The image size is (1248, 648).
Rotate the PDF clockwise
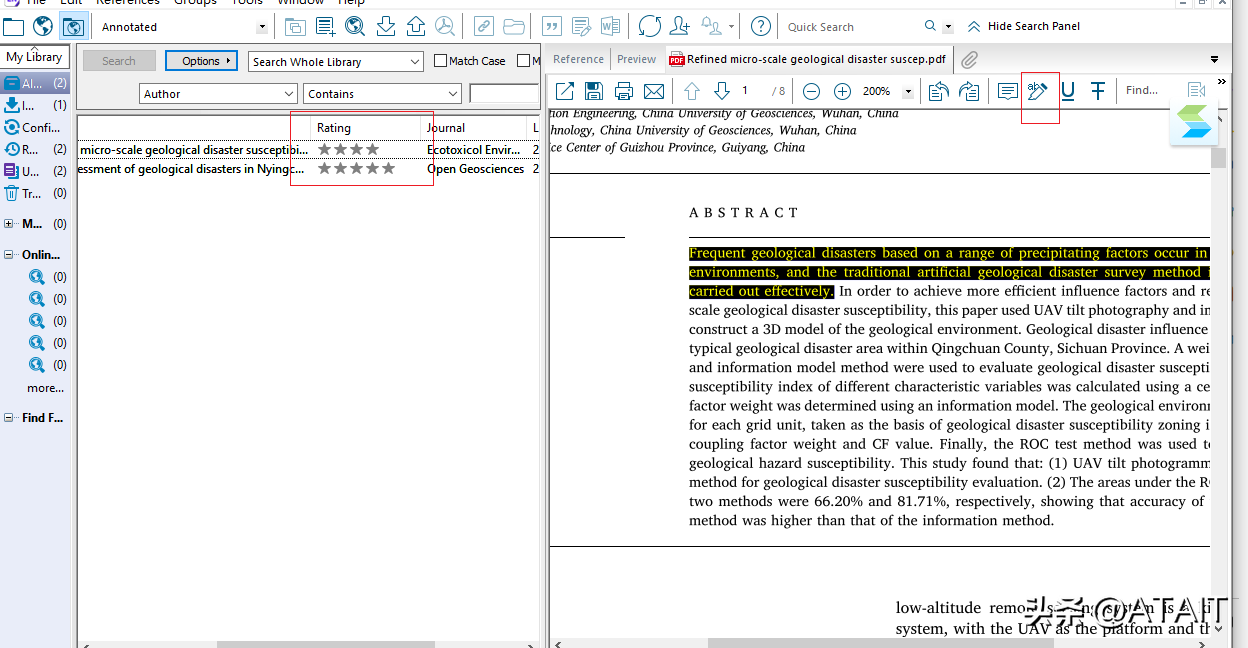pyautogui.click(x=968, y=91)
